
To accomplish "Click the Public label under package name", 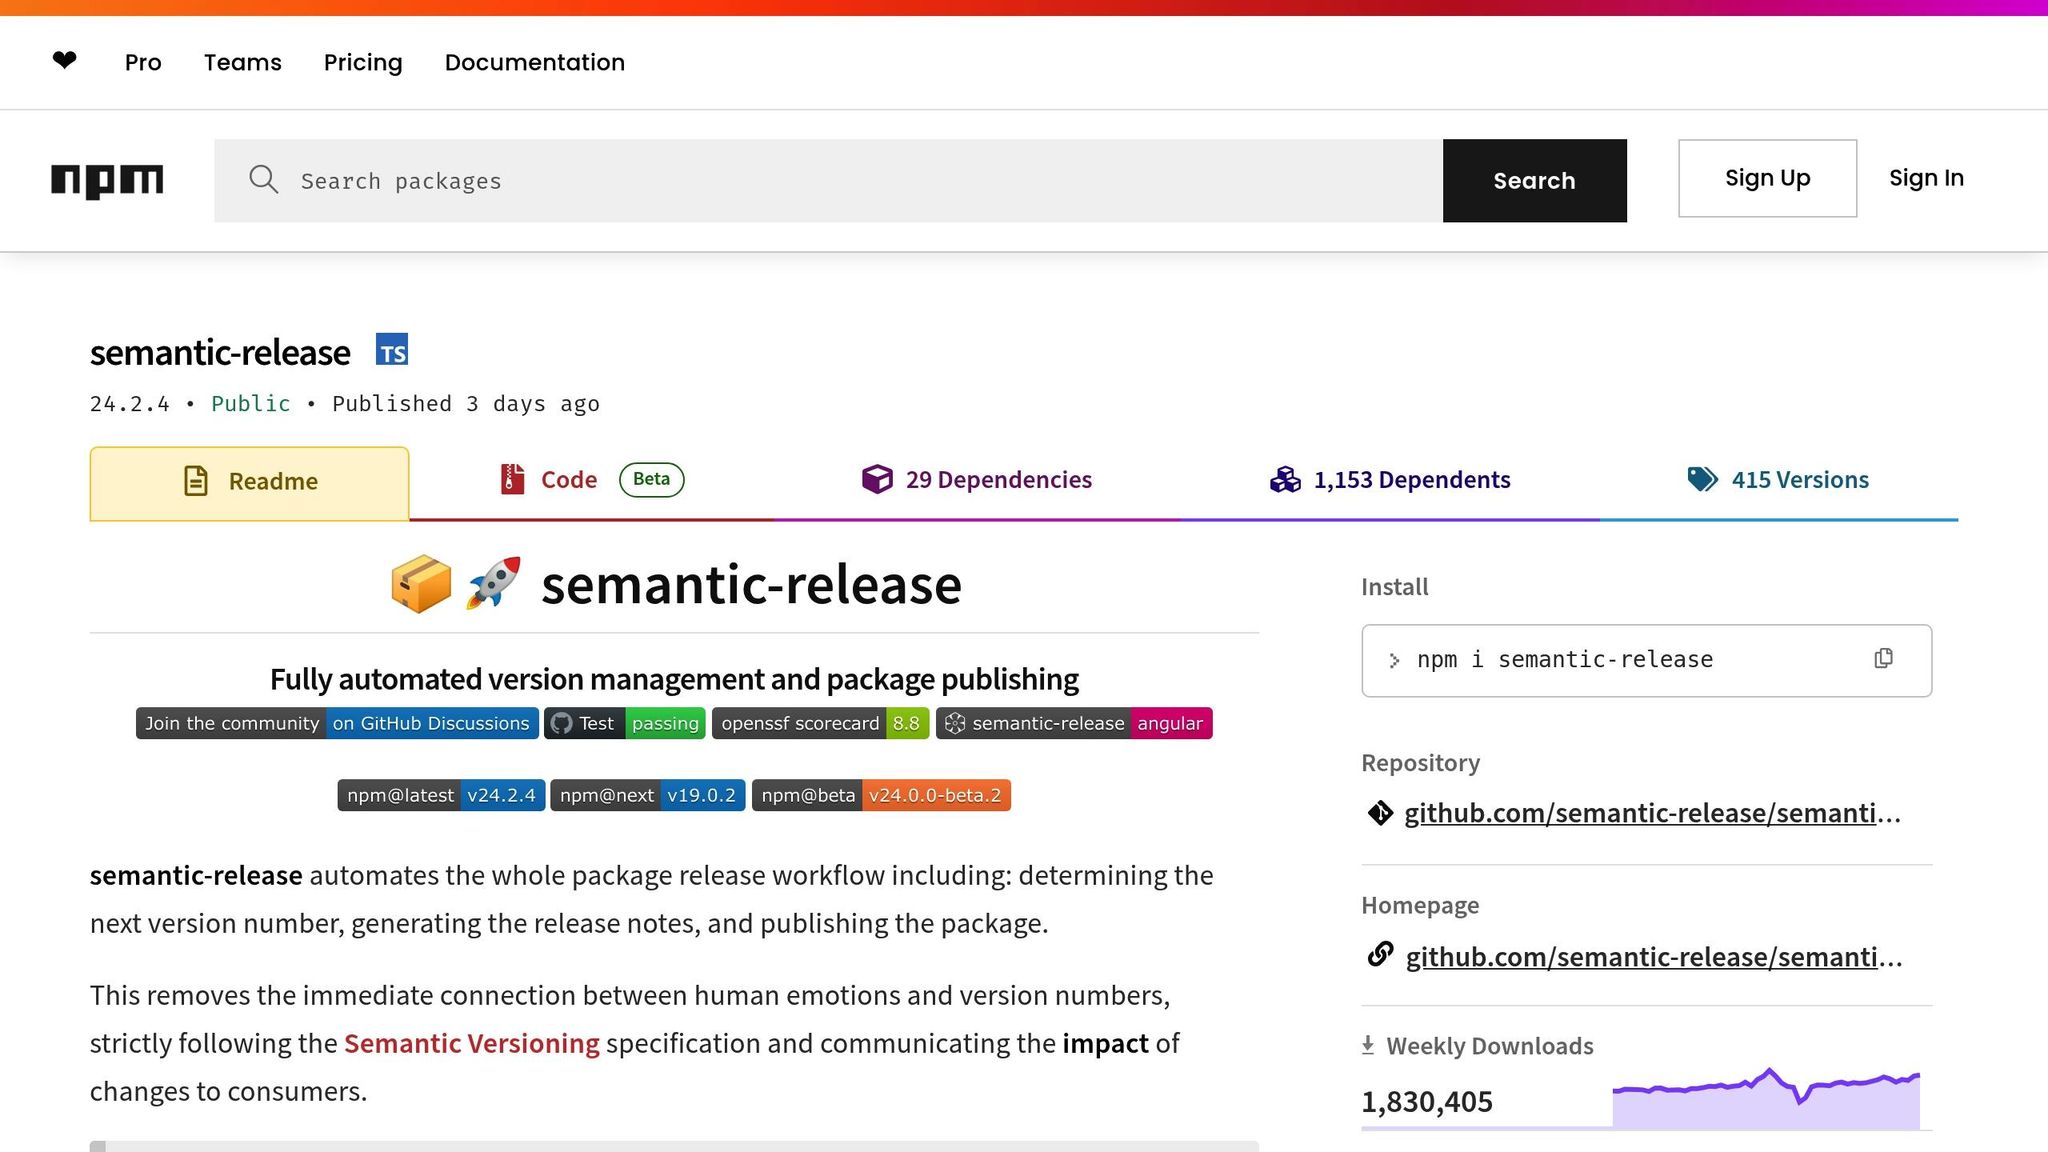I will tap(251, 404).
